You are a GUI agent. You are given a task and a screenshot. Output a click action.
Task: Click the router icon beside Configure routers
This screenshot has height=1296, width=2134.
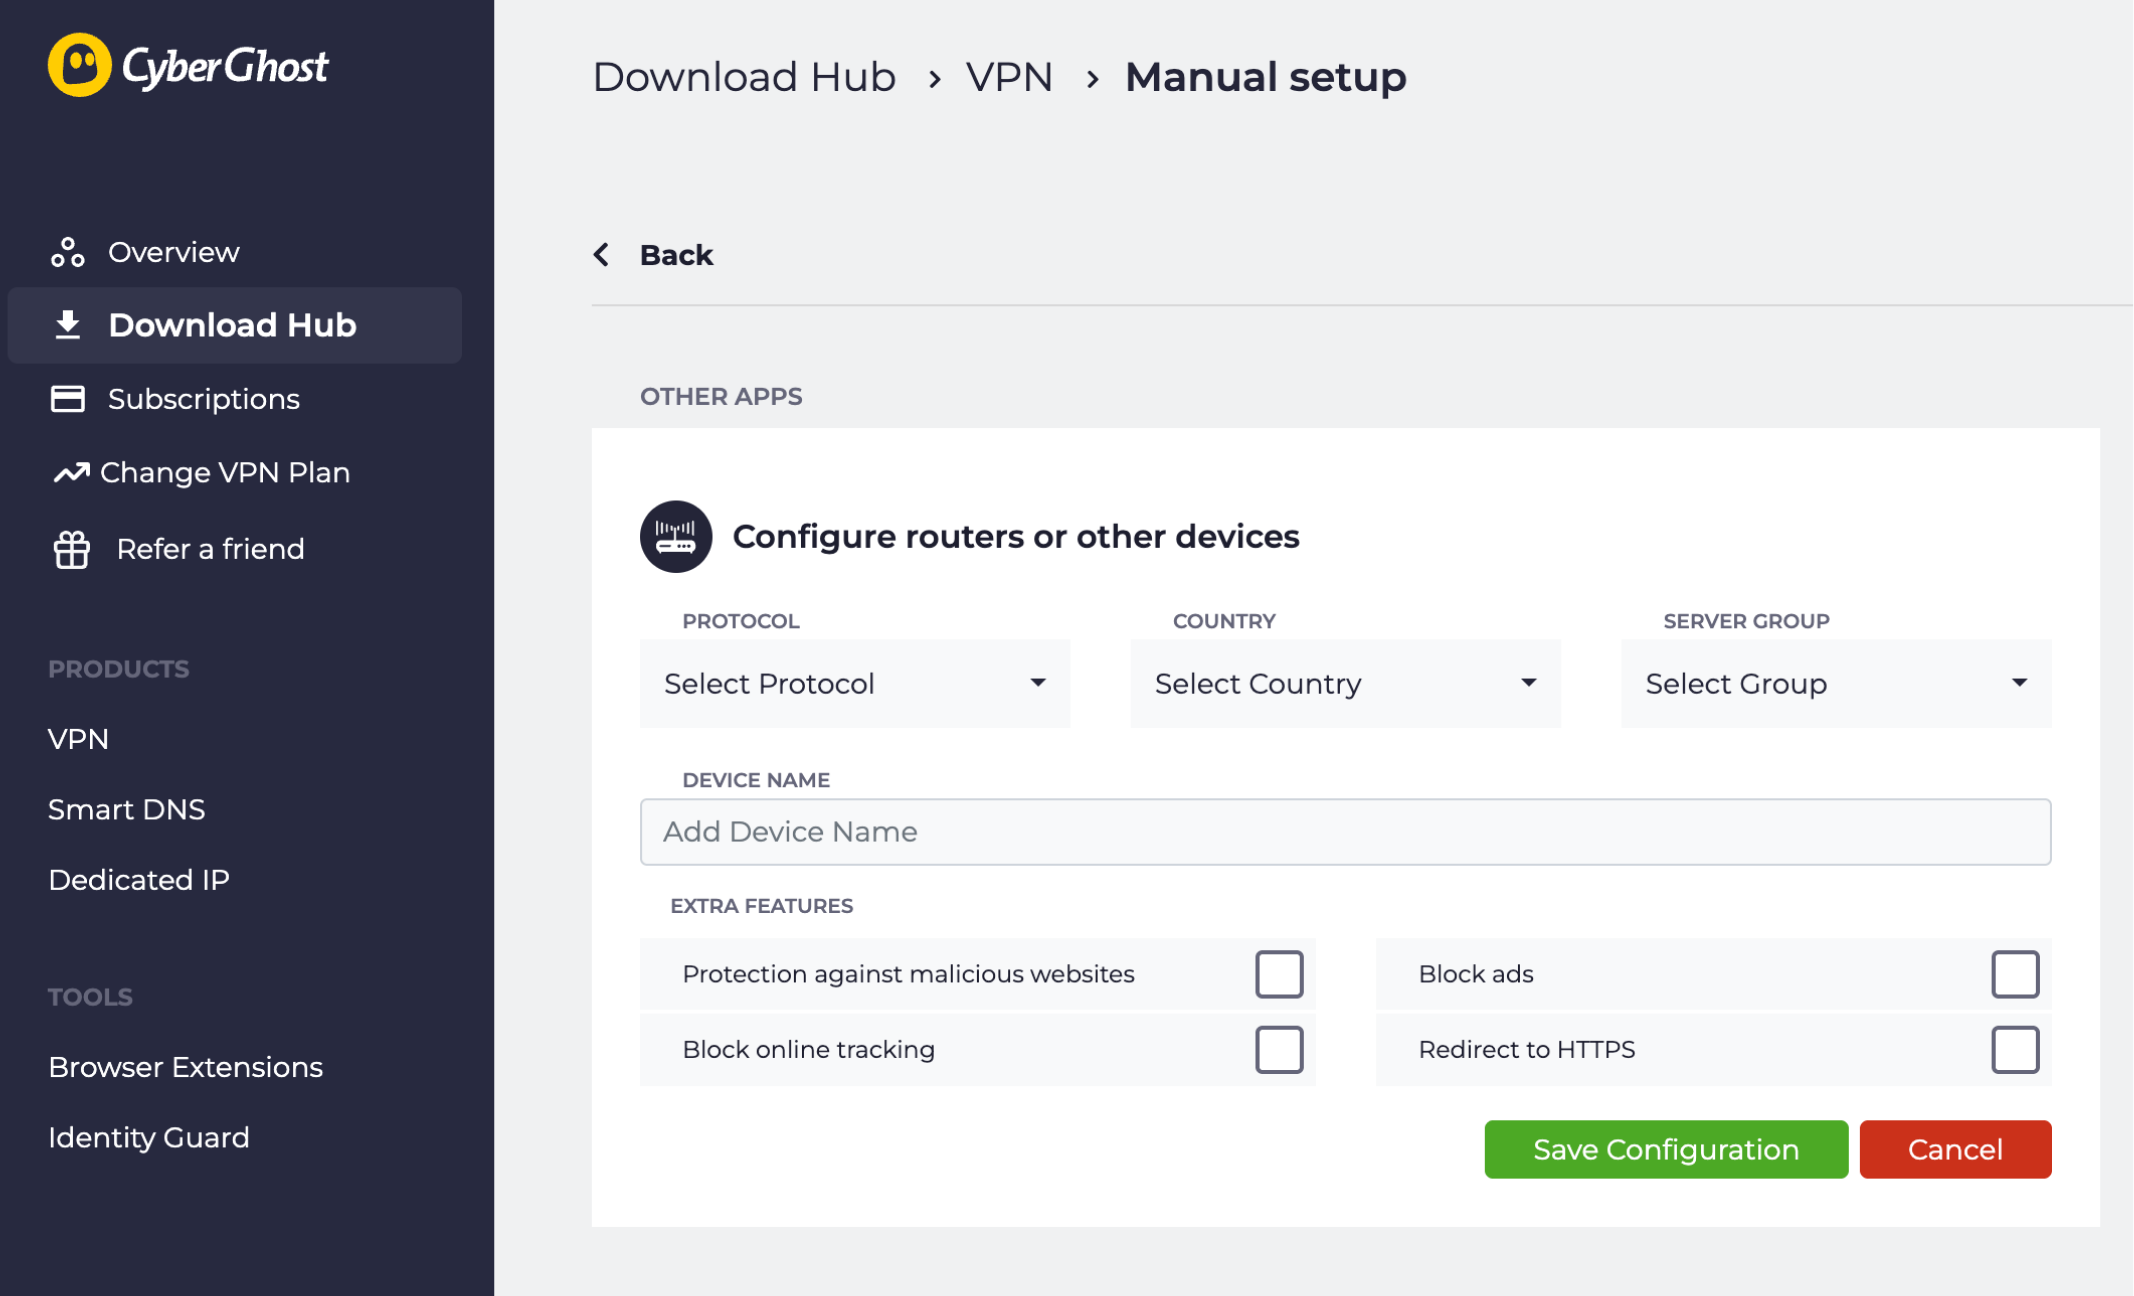click(x=676, y=536)
